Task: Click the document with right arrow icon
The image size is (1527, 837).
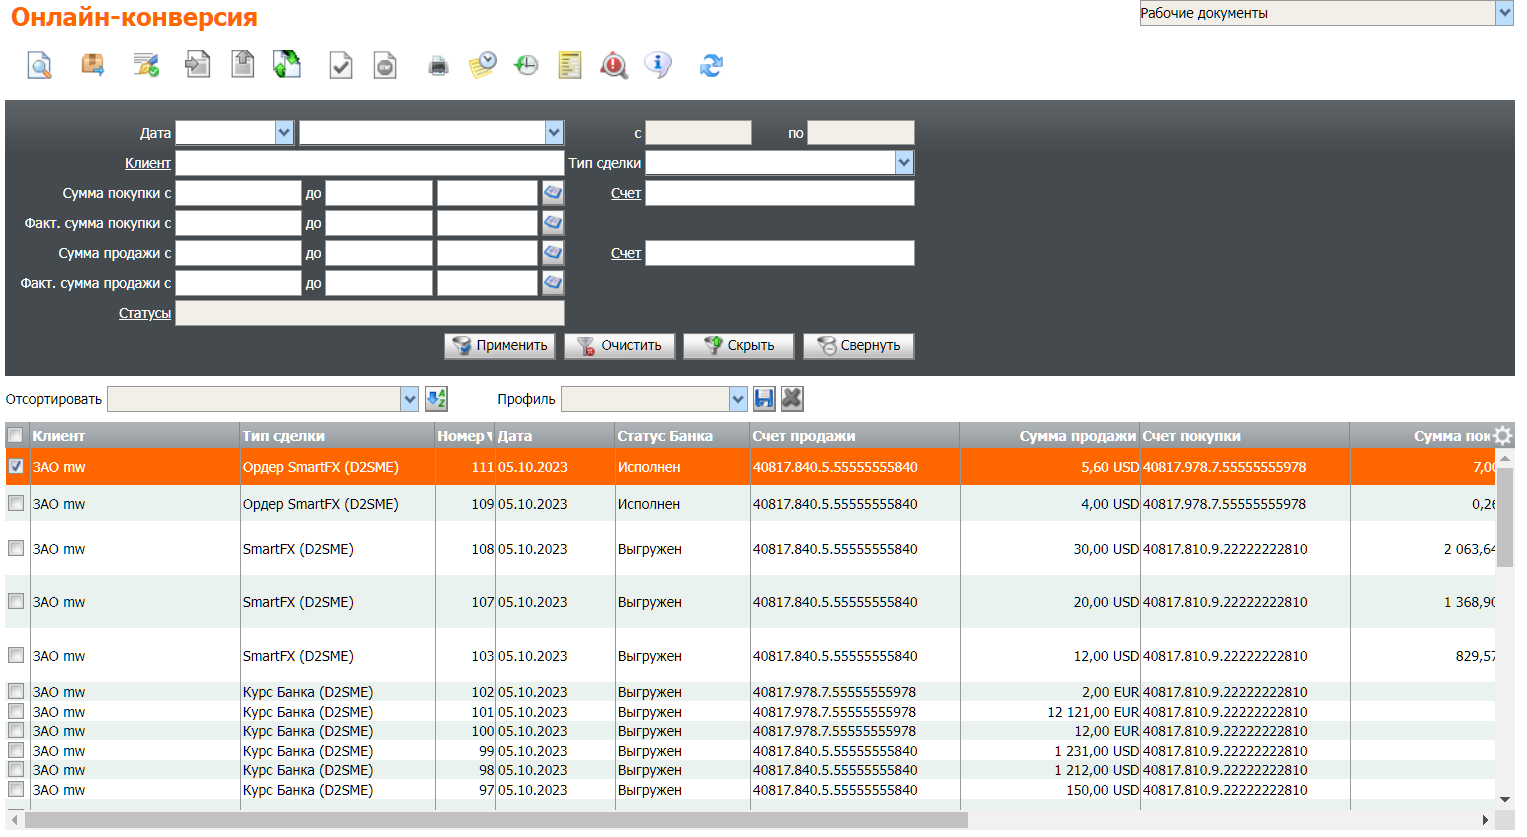Action: pyautogui.click(x=198, y=65)
